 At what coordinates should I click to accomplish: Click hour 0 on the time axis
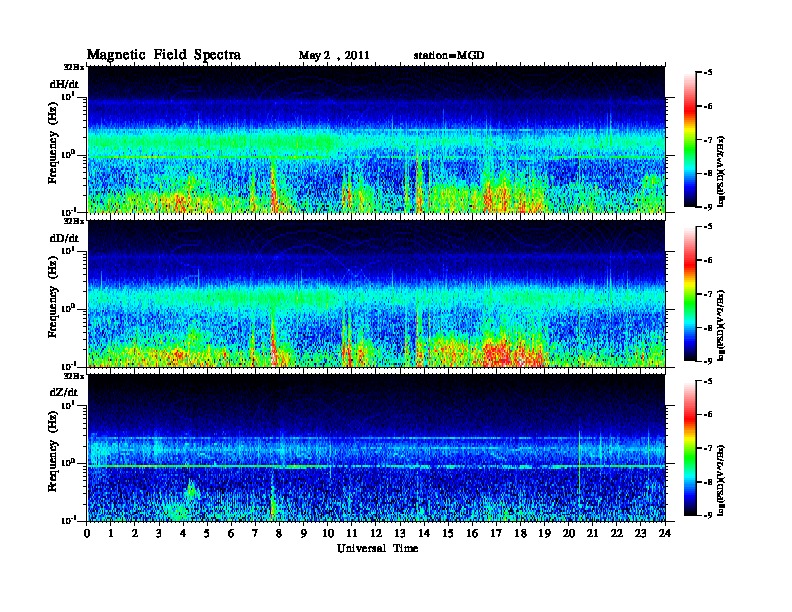click(x=87, y=533)
